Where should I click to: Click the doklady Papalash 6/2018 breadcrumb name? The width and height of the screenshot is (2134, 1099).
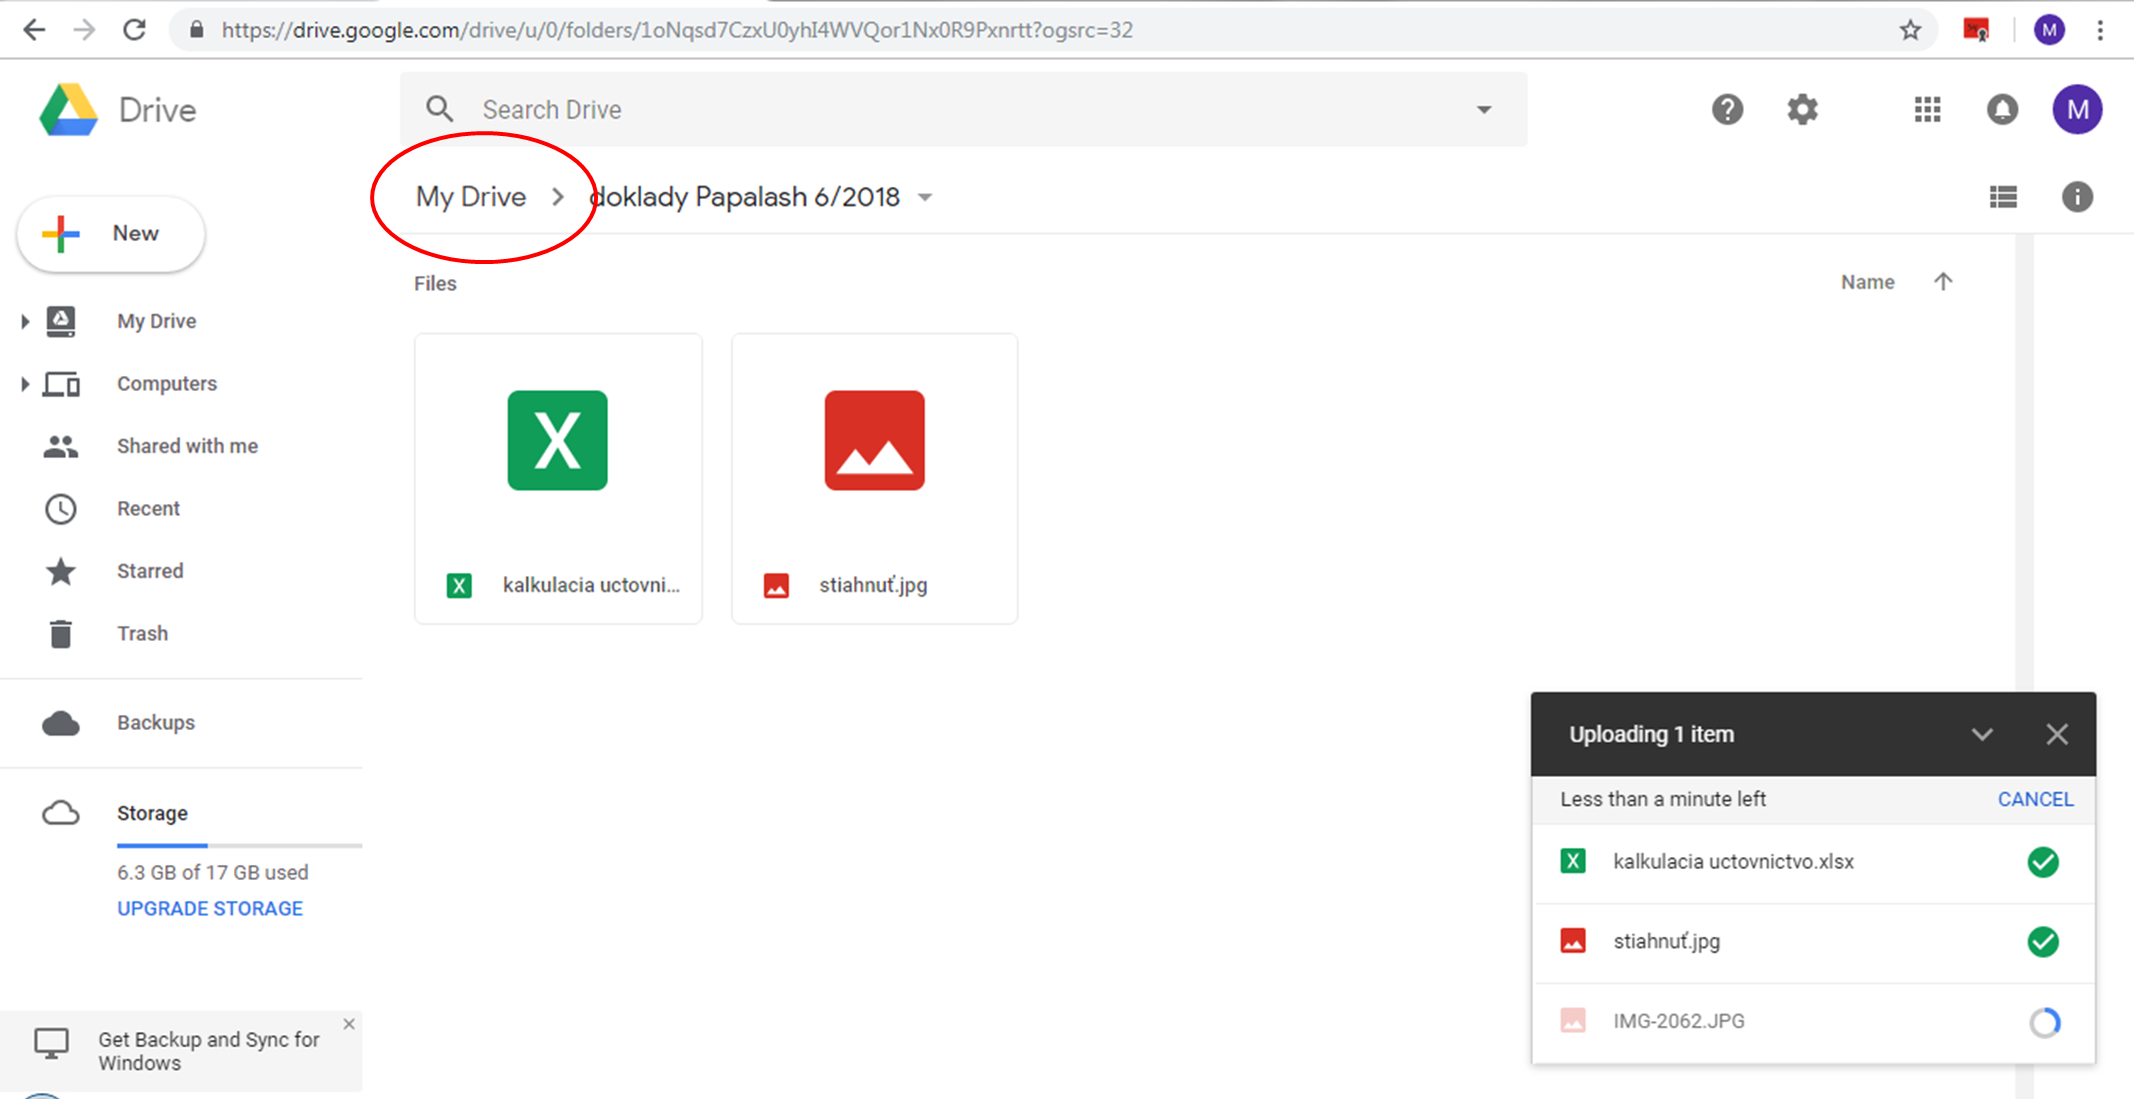[x=745, y=197]
